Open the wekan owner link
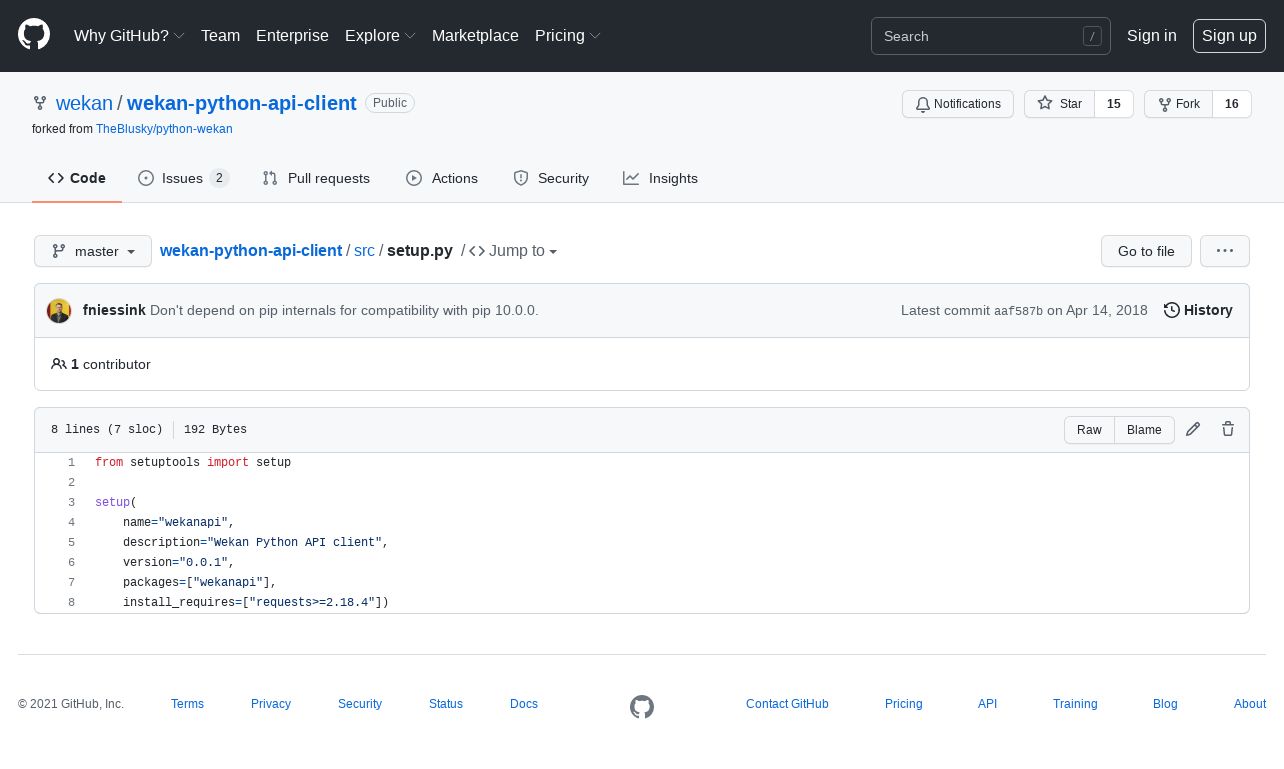The width and height of the screenshot is (1284, 769). tap(84, 103)
